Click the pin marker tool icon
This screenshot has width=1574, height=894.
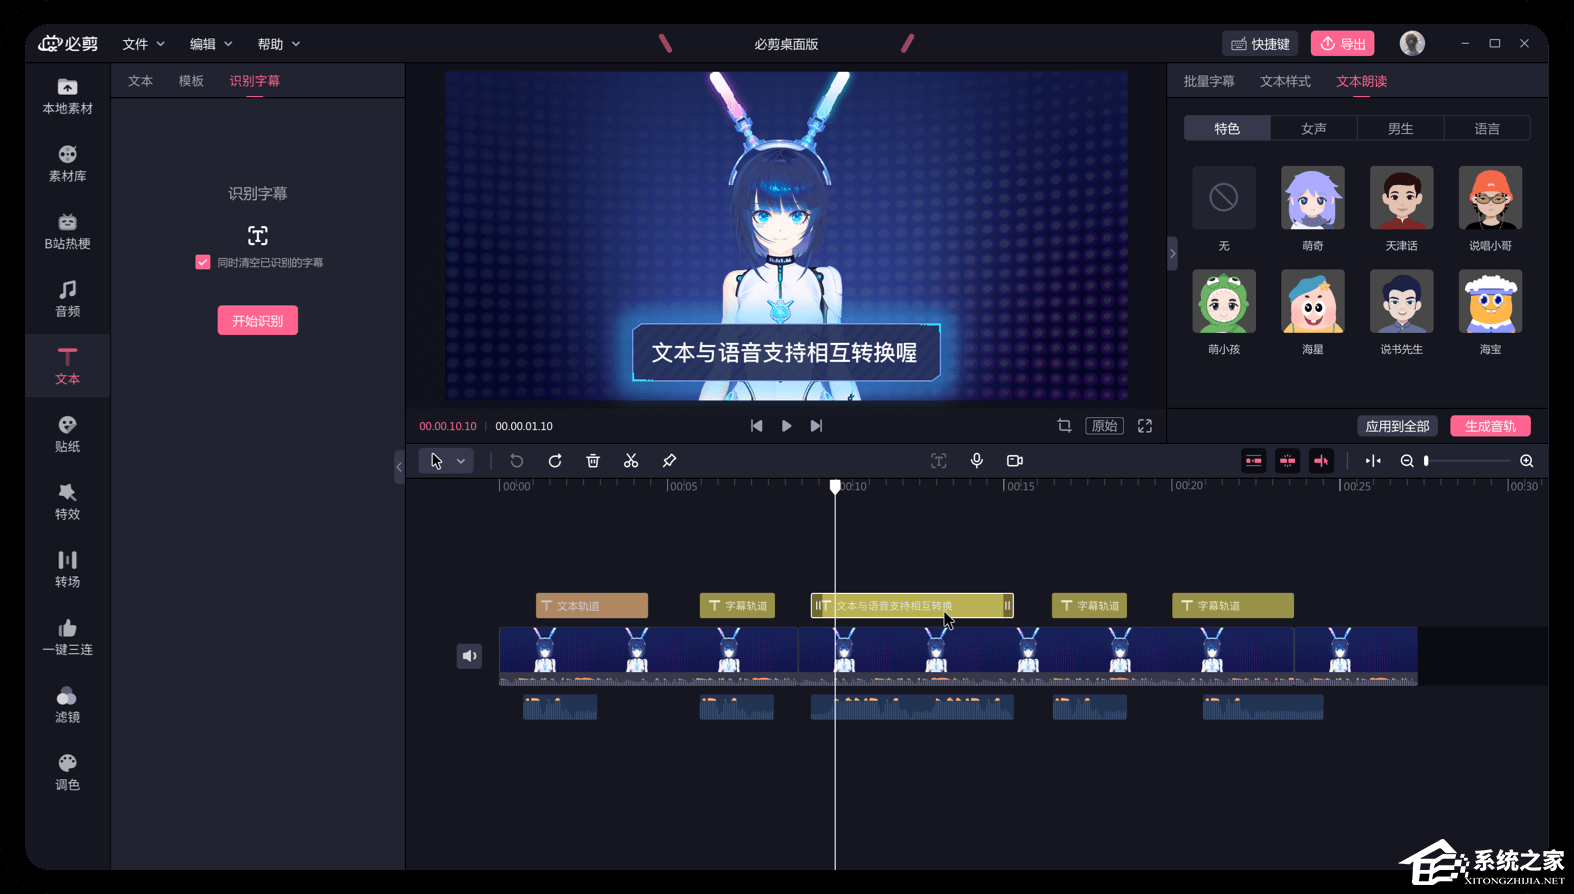(x=669, y=461)
